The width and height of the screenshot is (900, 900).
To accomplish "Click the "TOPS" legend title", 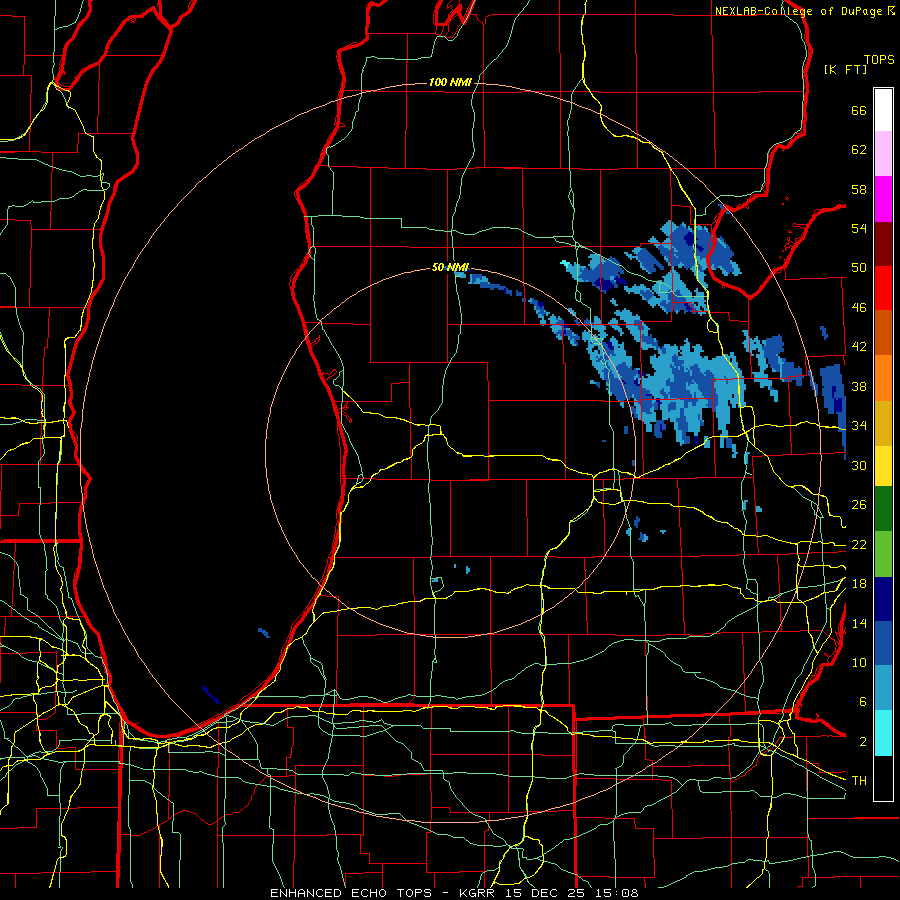I will pos(879,60).
